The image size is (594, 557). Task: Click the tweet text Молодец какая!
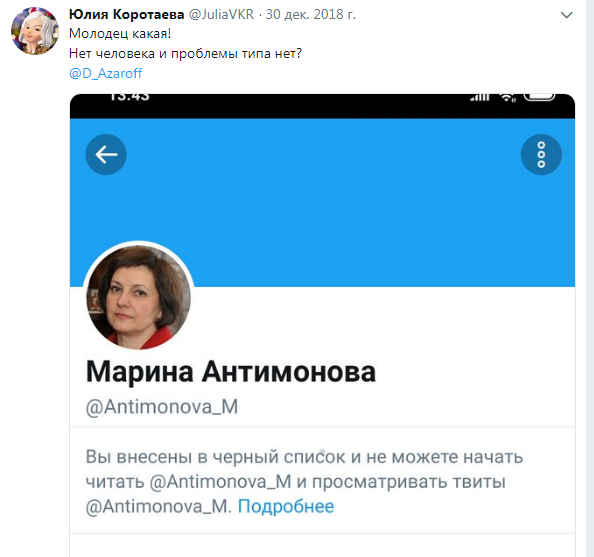[120, 34]
